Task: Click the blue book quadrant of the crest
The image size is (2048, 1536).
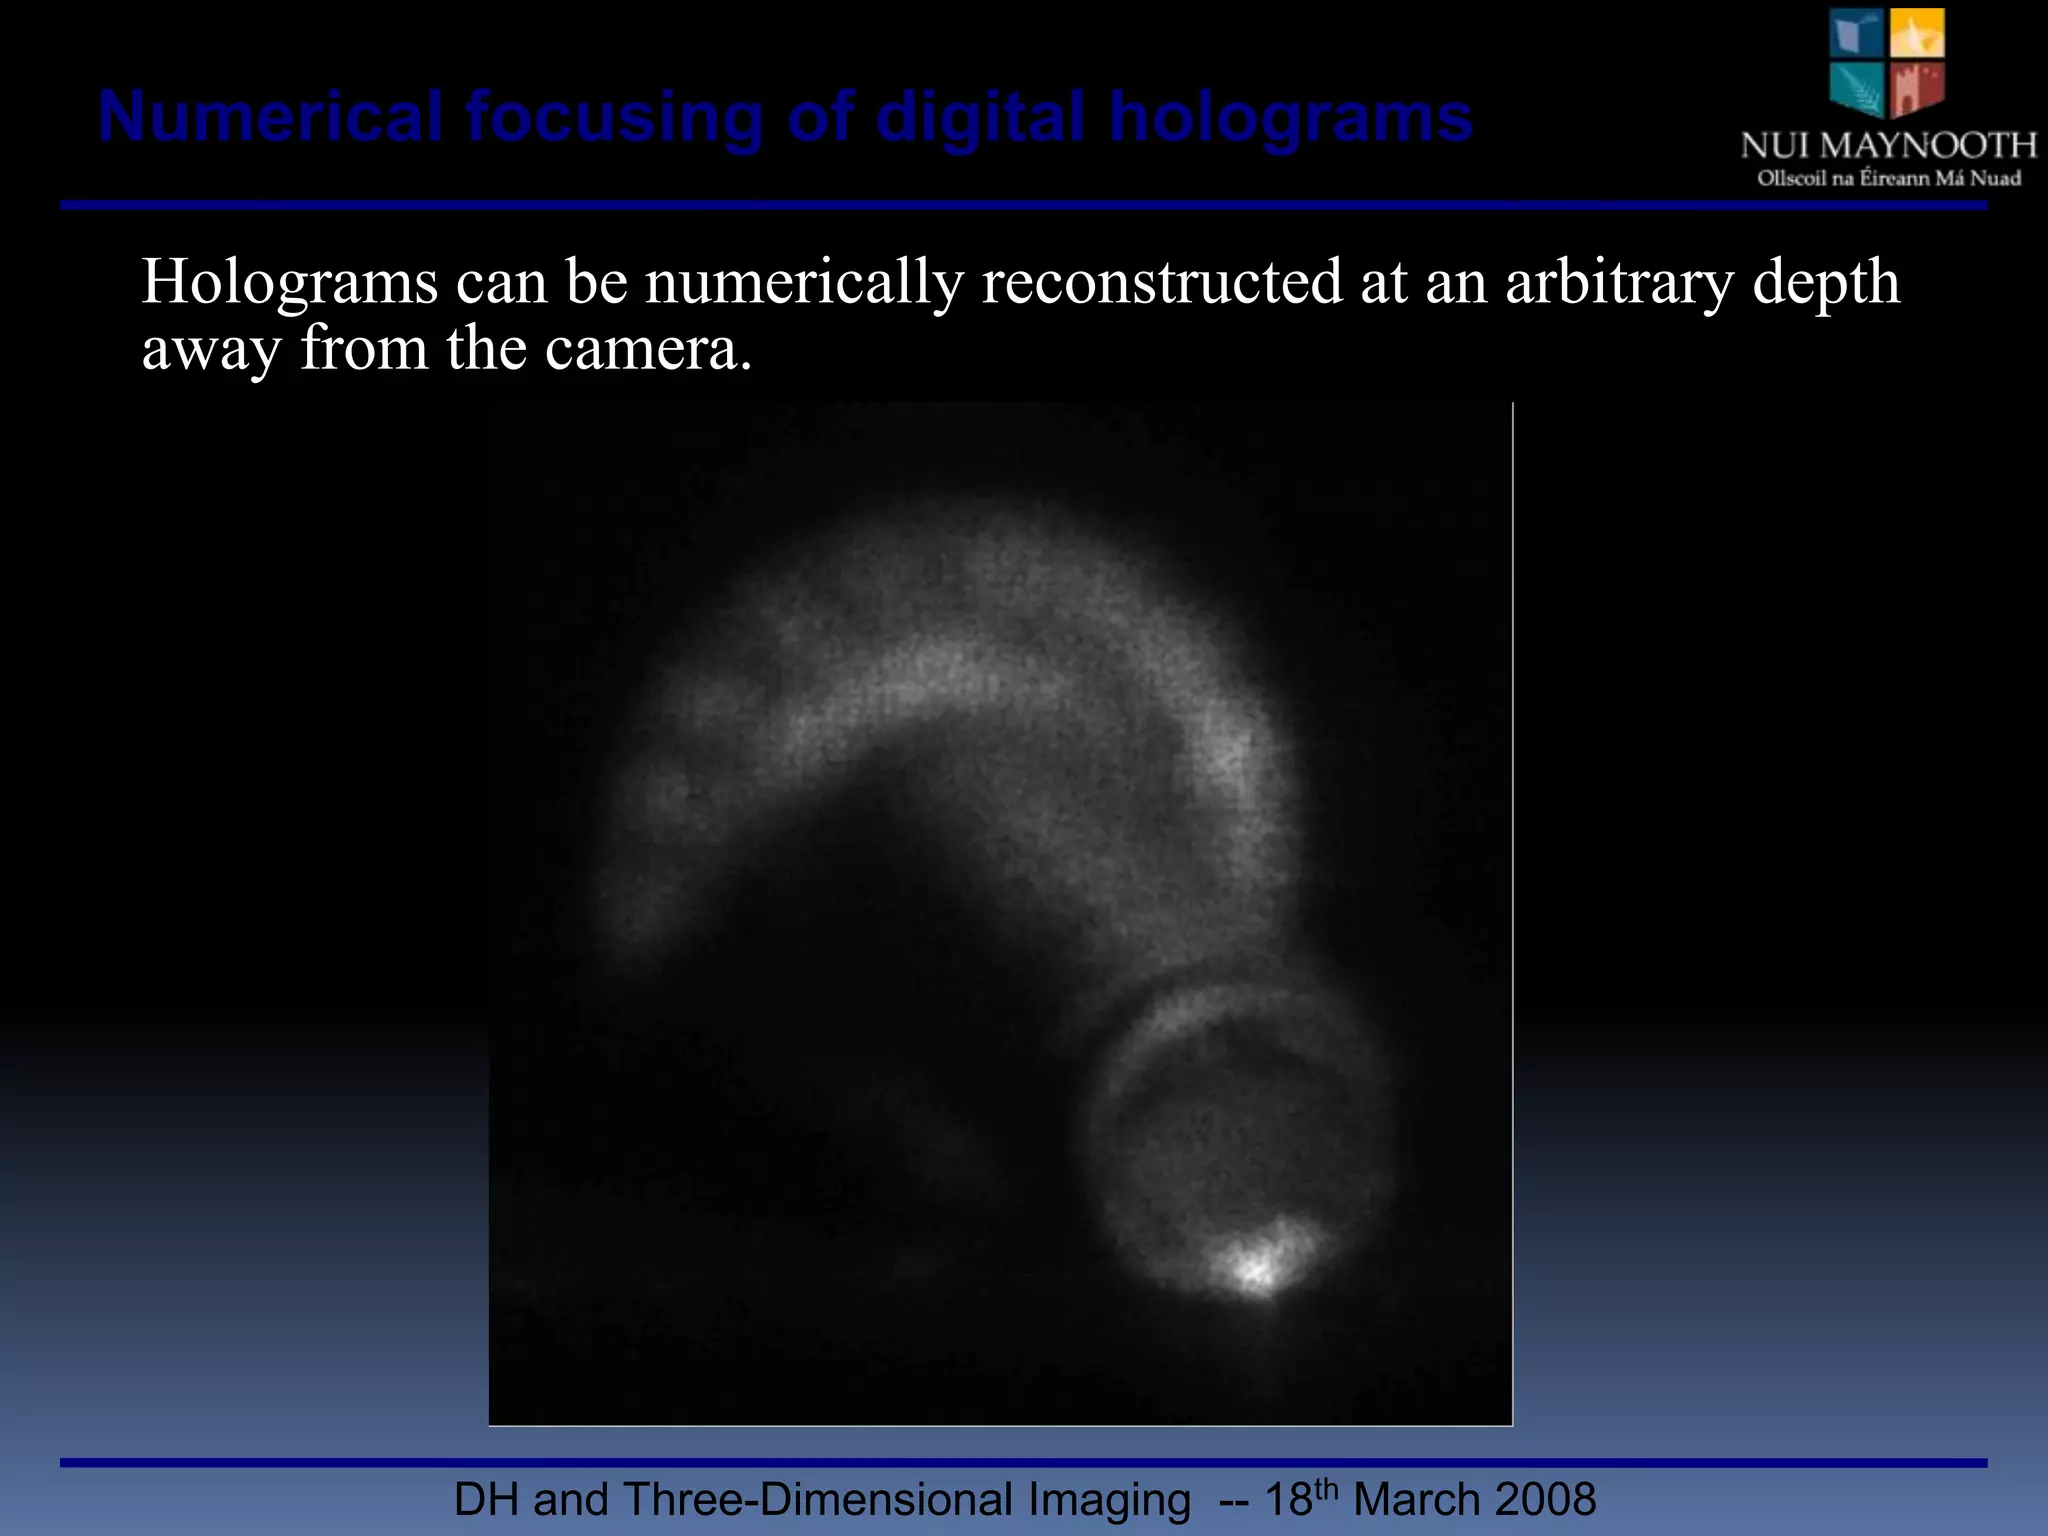Action: [x=1857, y=34]
